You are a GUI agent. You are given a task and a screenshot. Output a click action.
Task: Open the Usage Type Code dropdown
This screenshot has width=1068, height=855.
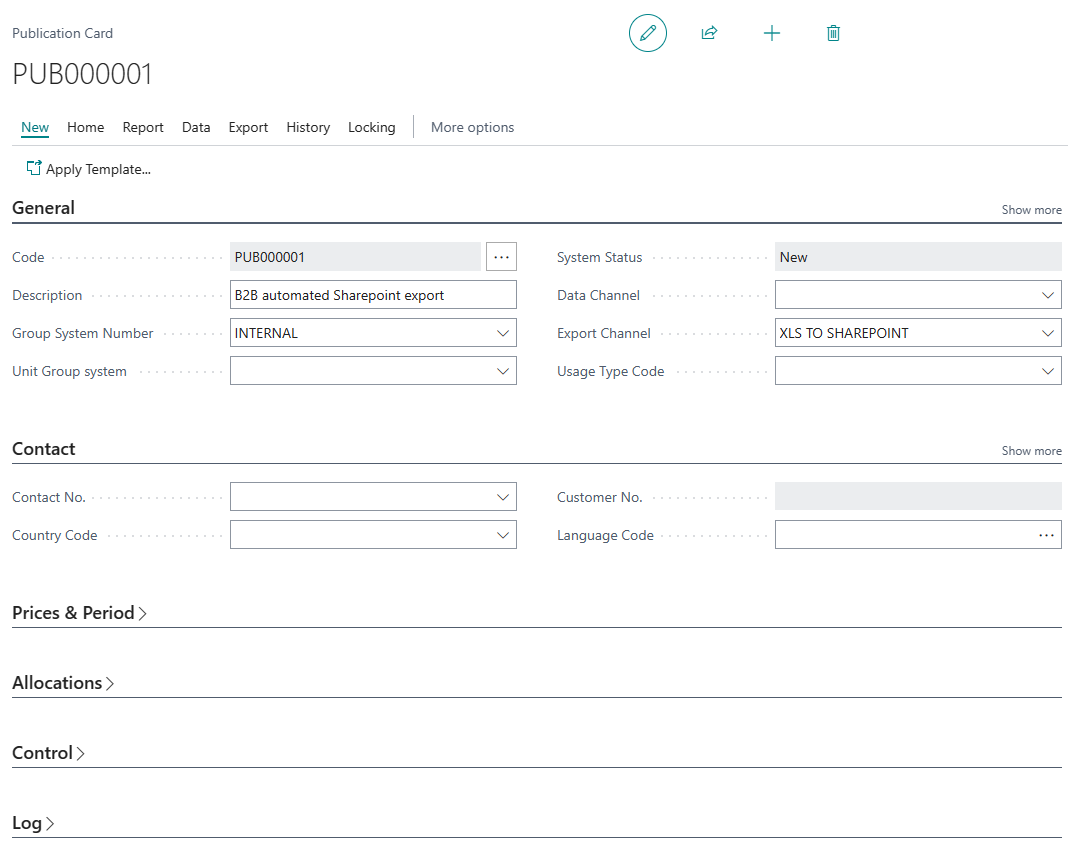tap(1047, 371)
